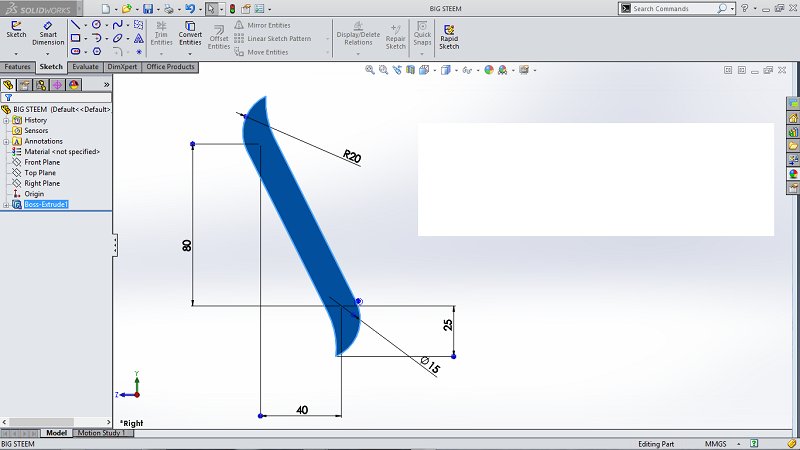Click the Apply Scene icon

503,70
